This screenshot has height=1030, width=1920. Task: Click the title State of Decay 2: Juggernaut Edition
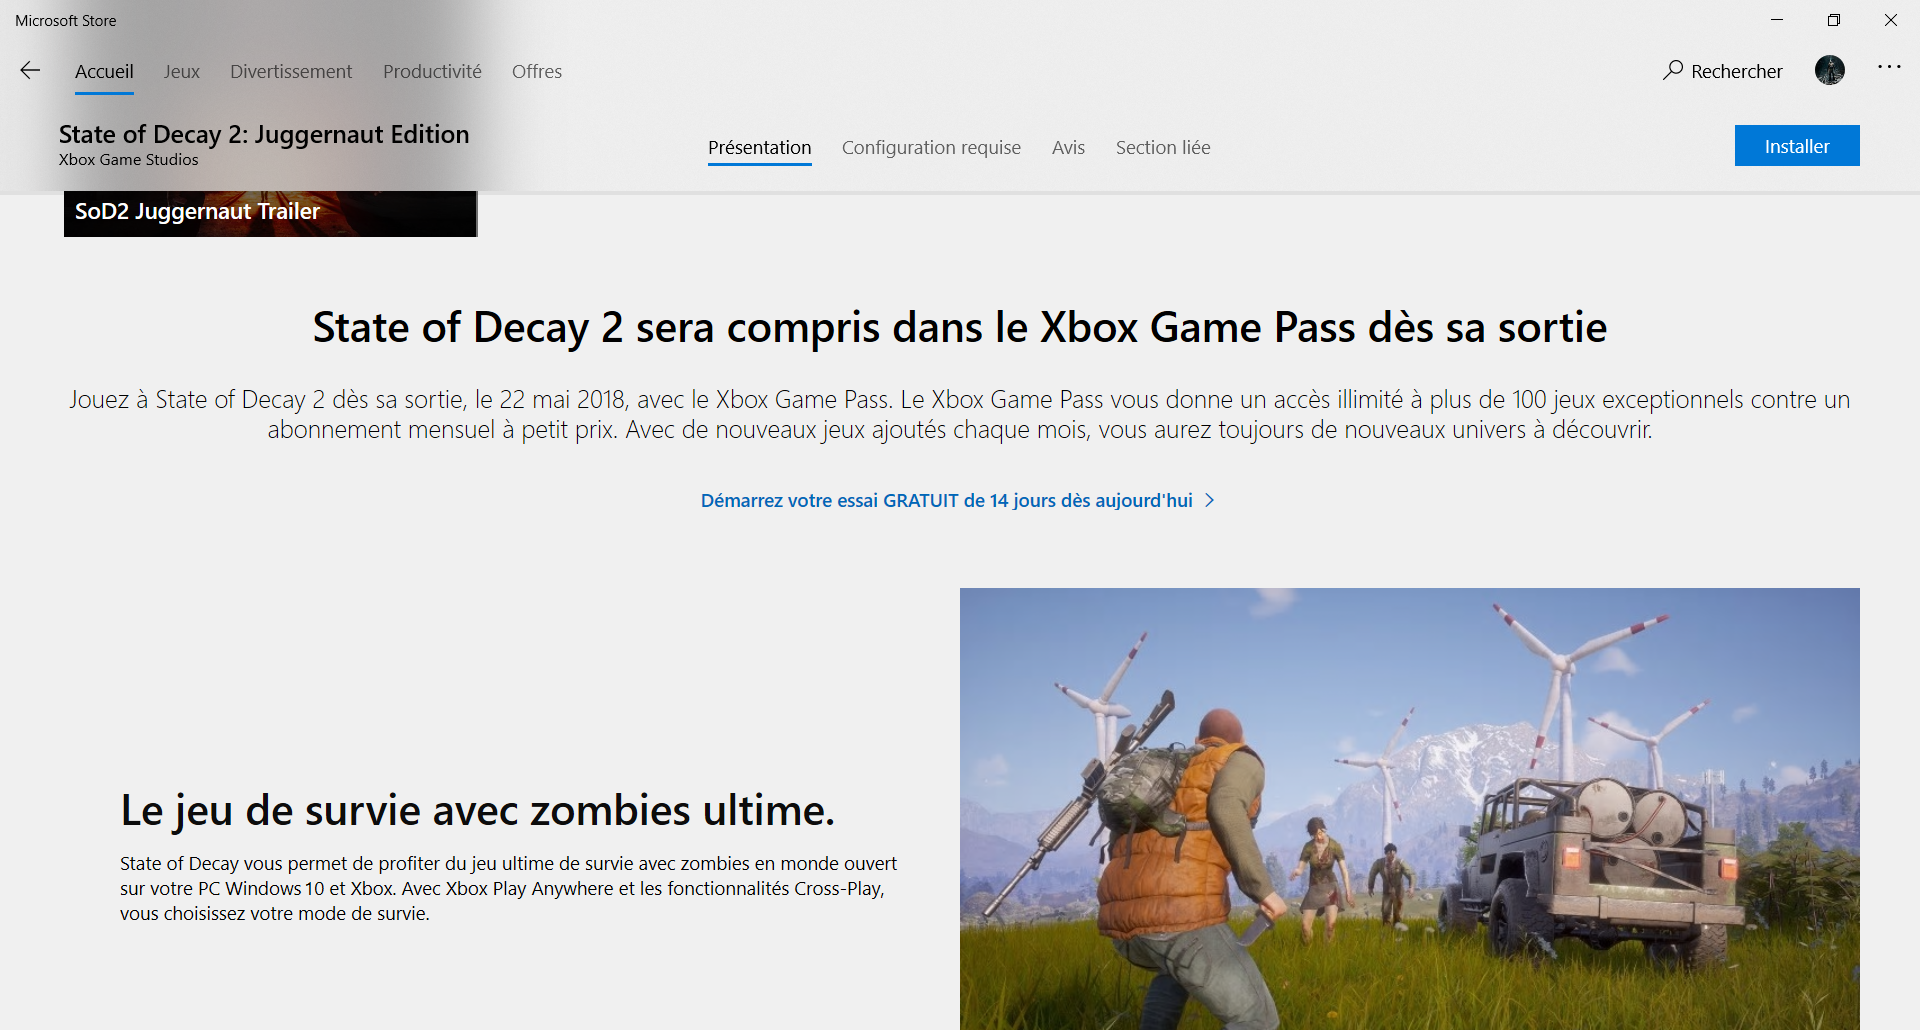pos(264,134)
